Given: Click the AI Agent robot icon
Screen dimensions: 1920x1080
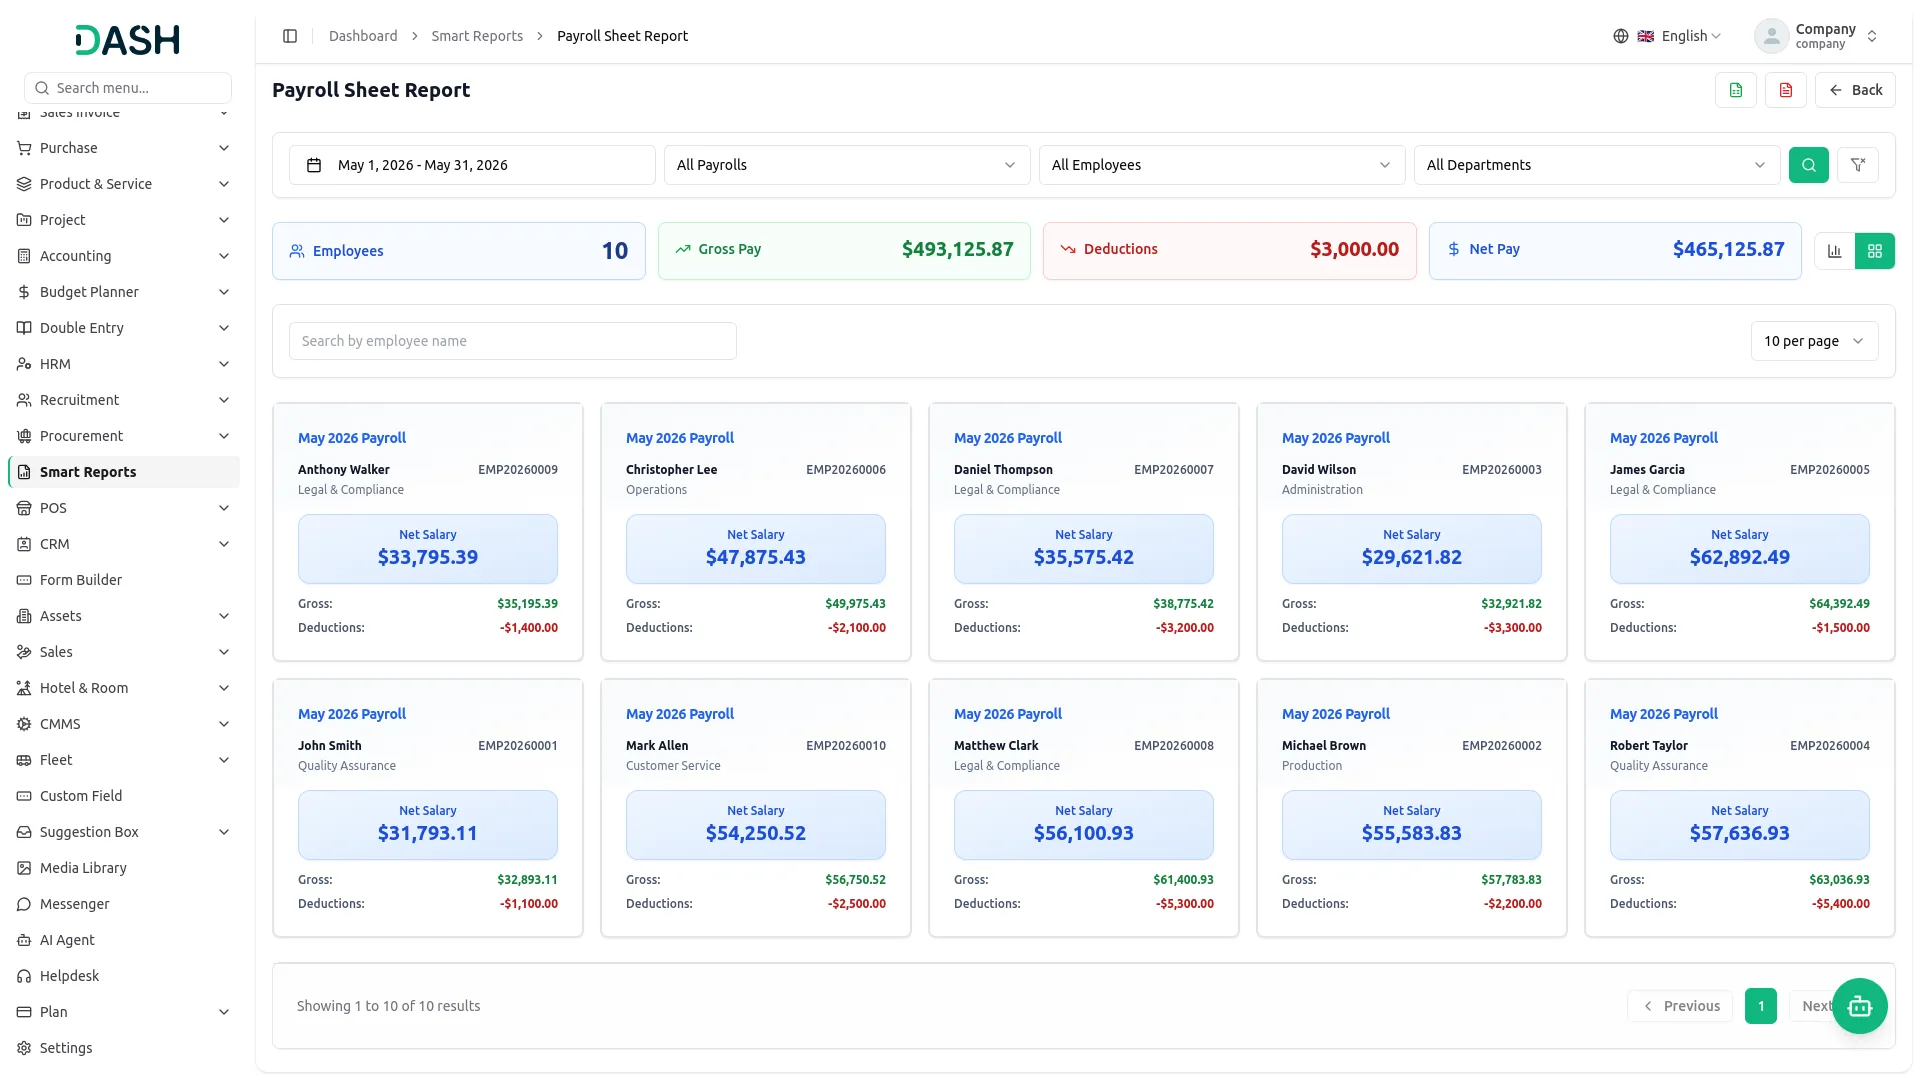Looking at the screenshot, I should click(x=24, y=940).
